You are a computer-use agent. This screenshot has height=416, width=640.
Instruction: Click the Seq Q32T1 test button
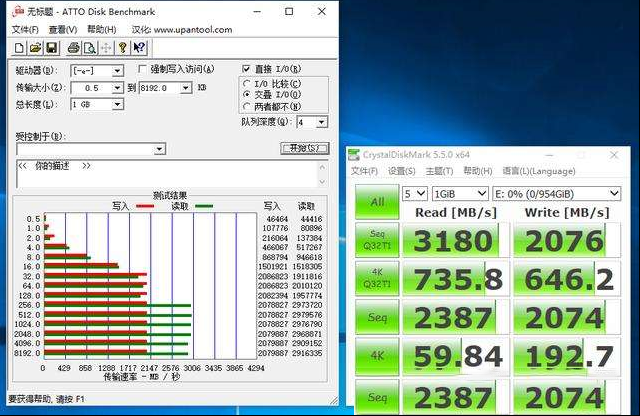coord(377,240)
